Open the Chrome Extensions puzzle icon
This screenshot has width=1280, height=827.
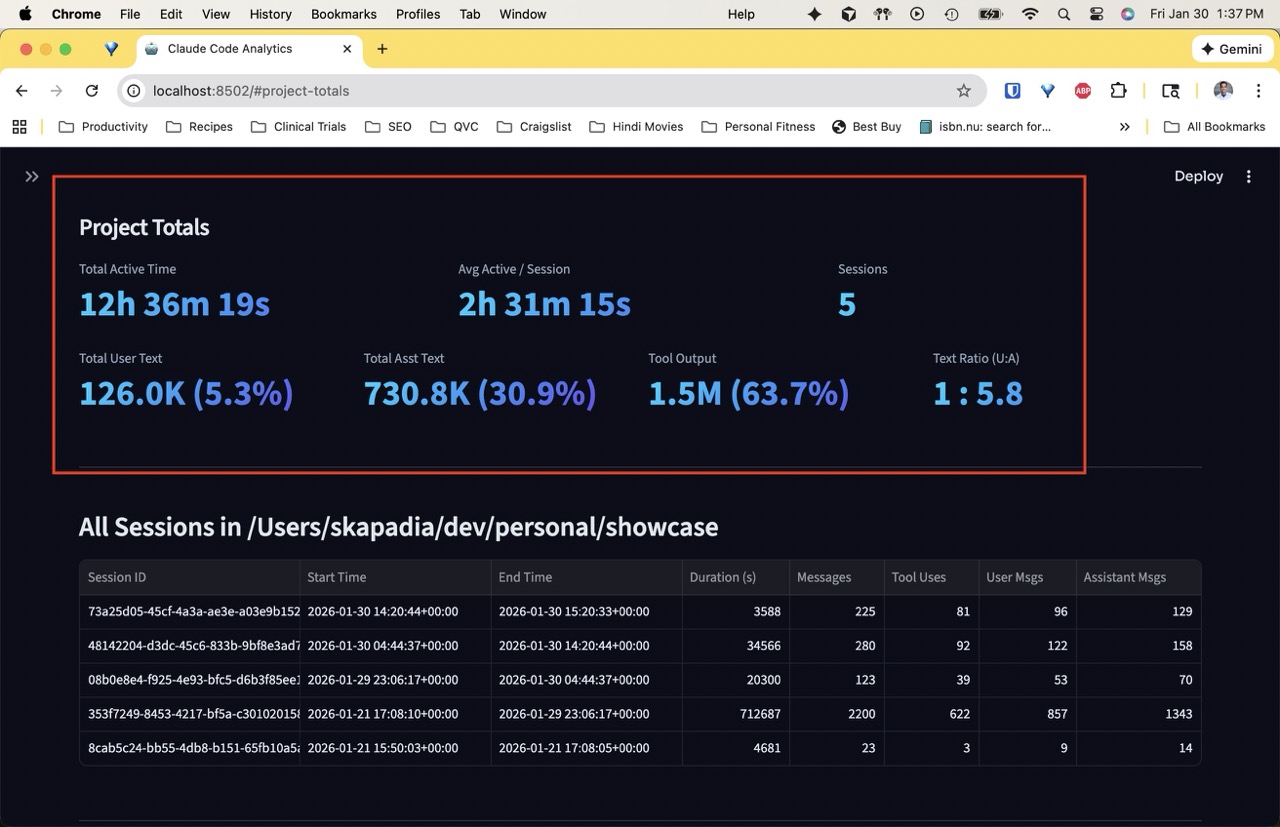click(x=1118, y=90)
